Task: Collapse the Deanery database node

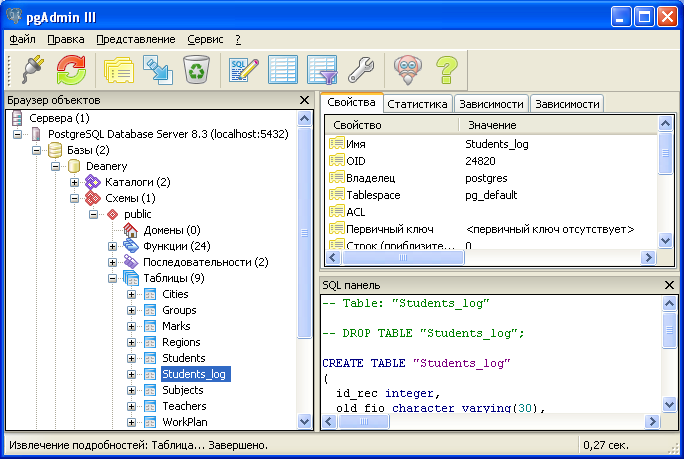Action: [x=55, y=166]
